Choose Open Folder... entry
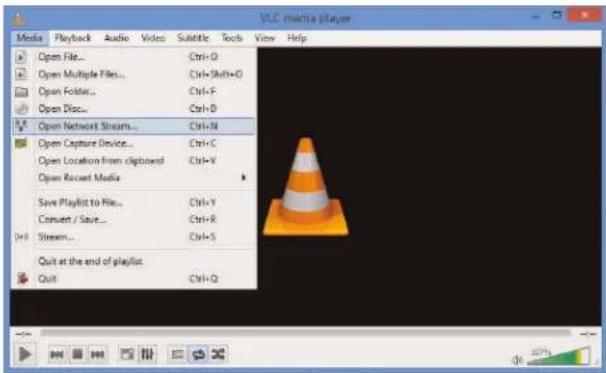The width and height of the screenshot is (606, 373). (x=134, y=92)
